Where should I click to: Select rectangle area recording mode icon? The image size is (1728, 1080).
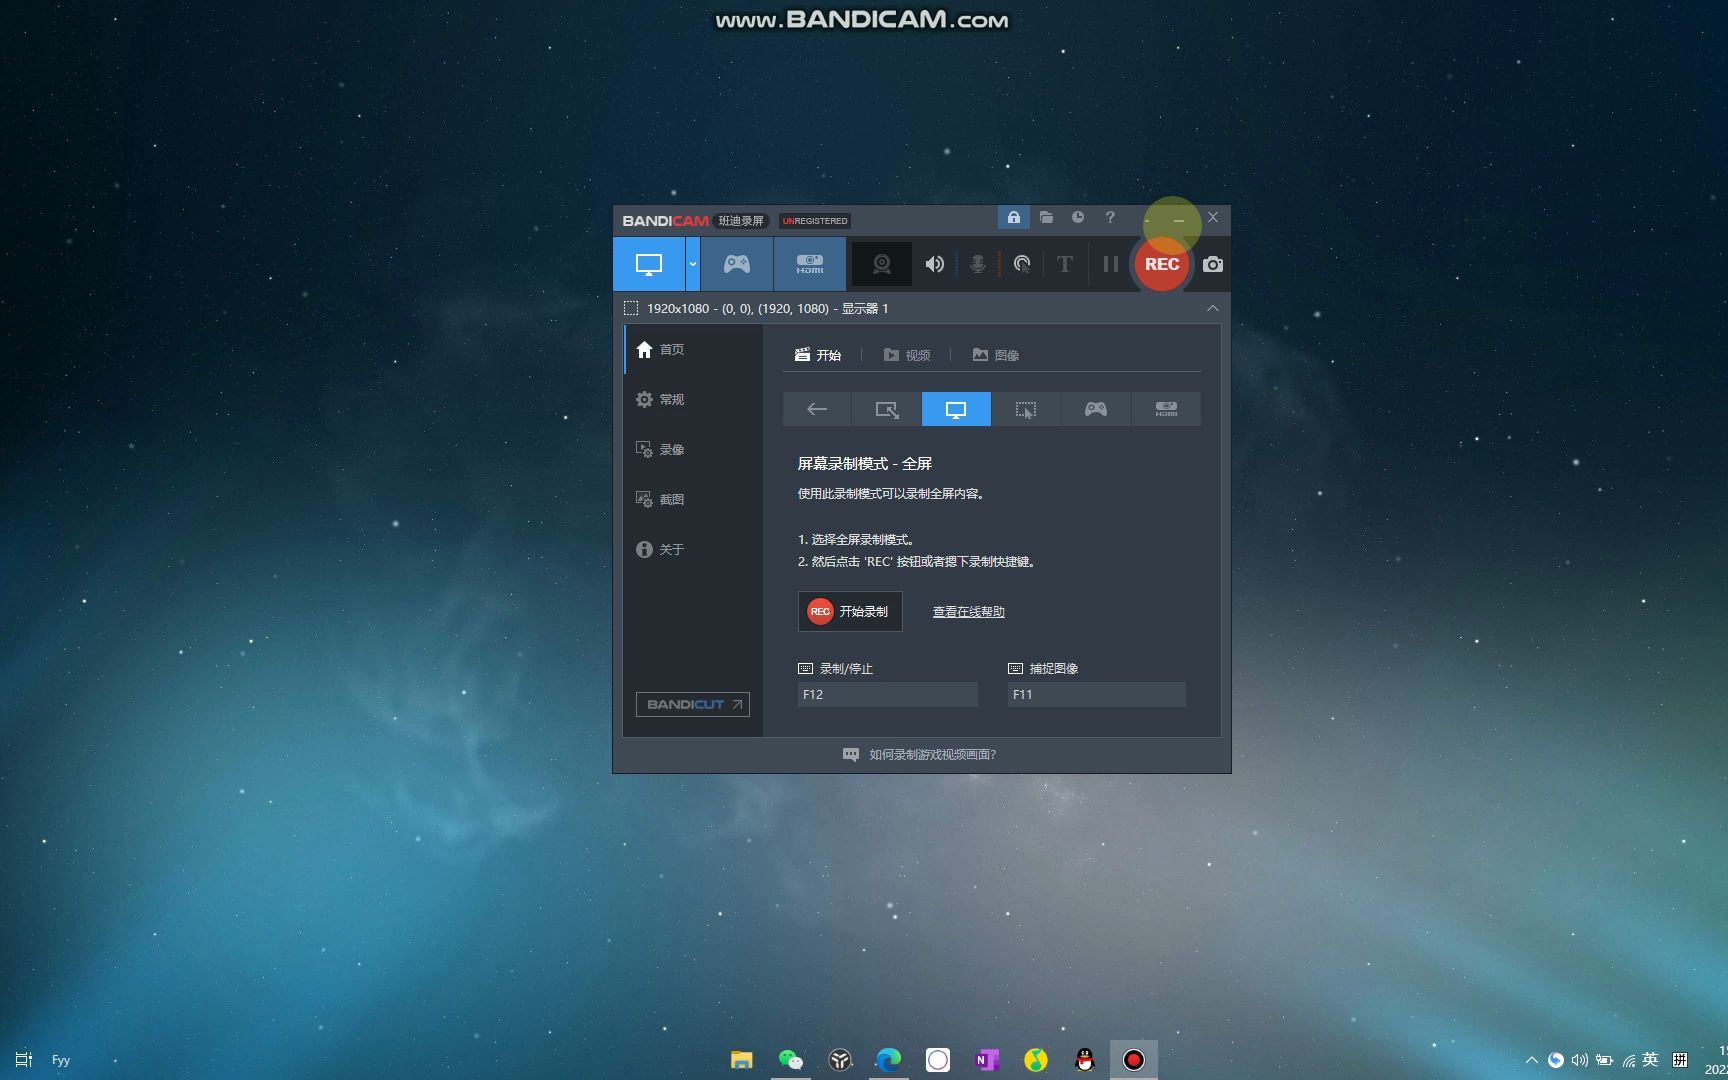click(x=887, y=409)
